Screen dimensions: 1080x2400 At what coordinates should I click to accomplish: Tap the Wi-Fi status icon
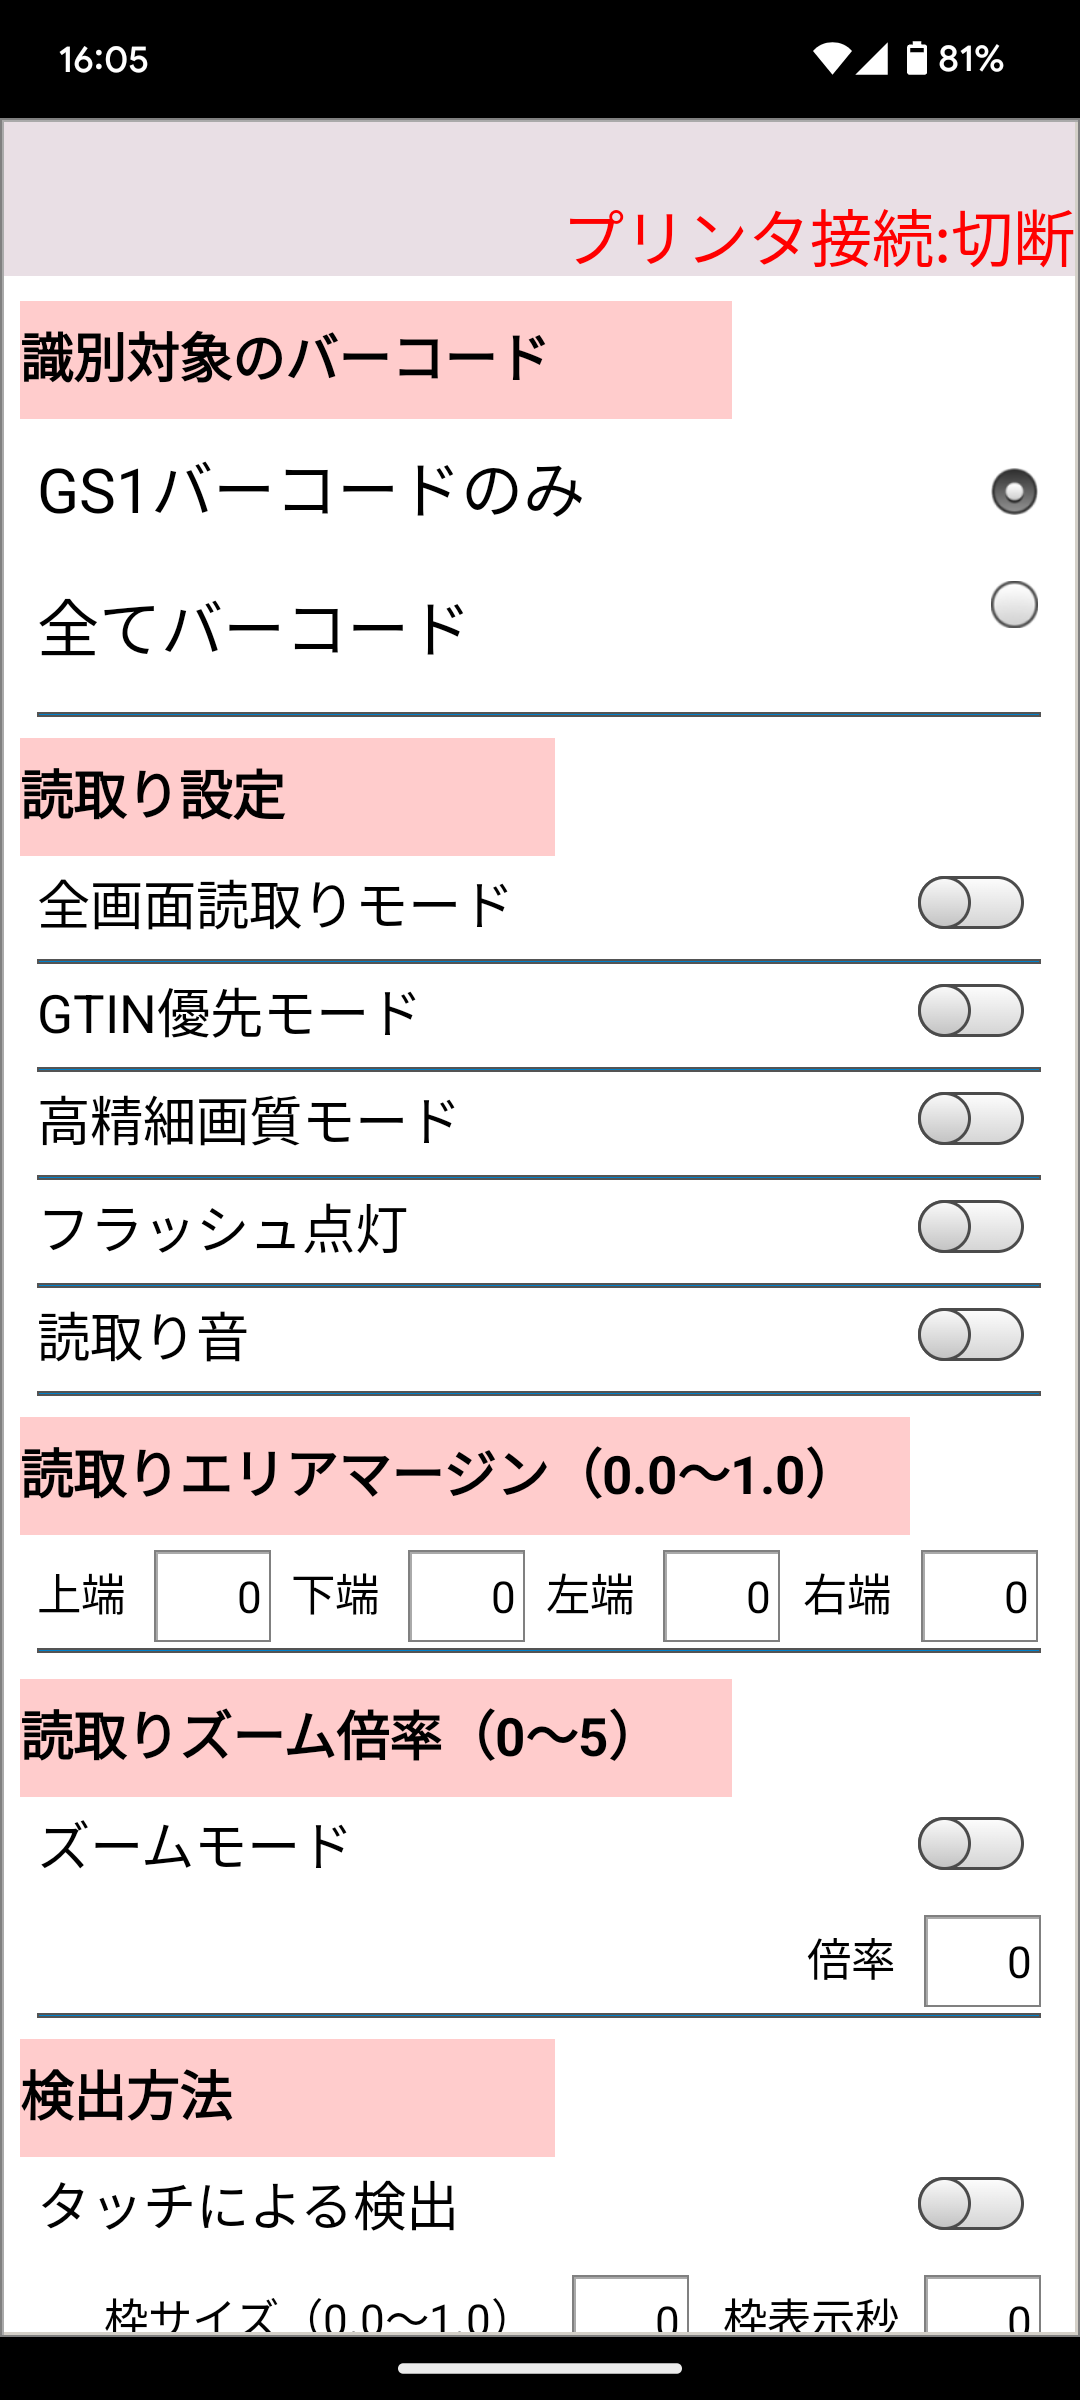[831, 59]
